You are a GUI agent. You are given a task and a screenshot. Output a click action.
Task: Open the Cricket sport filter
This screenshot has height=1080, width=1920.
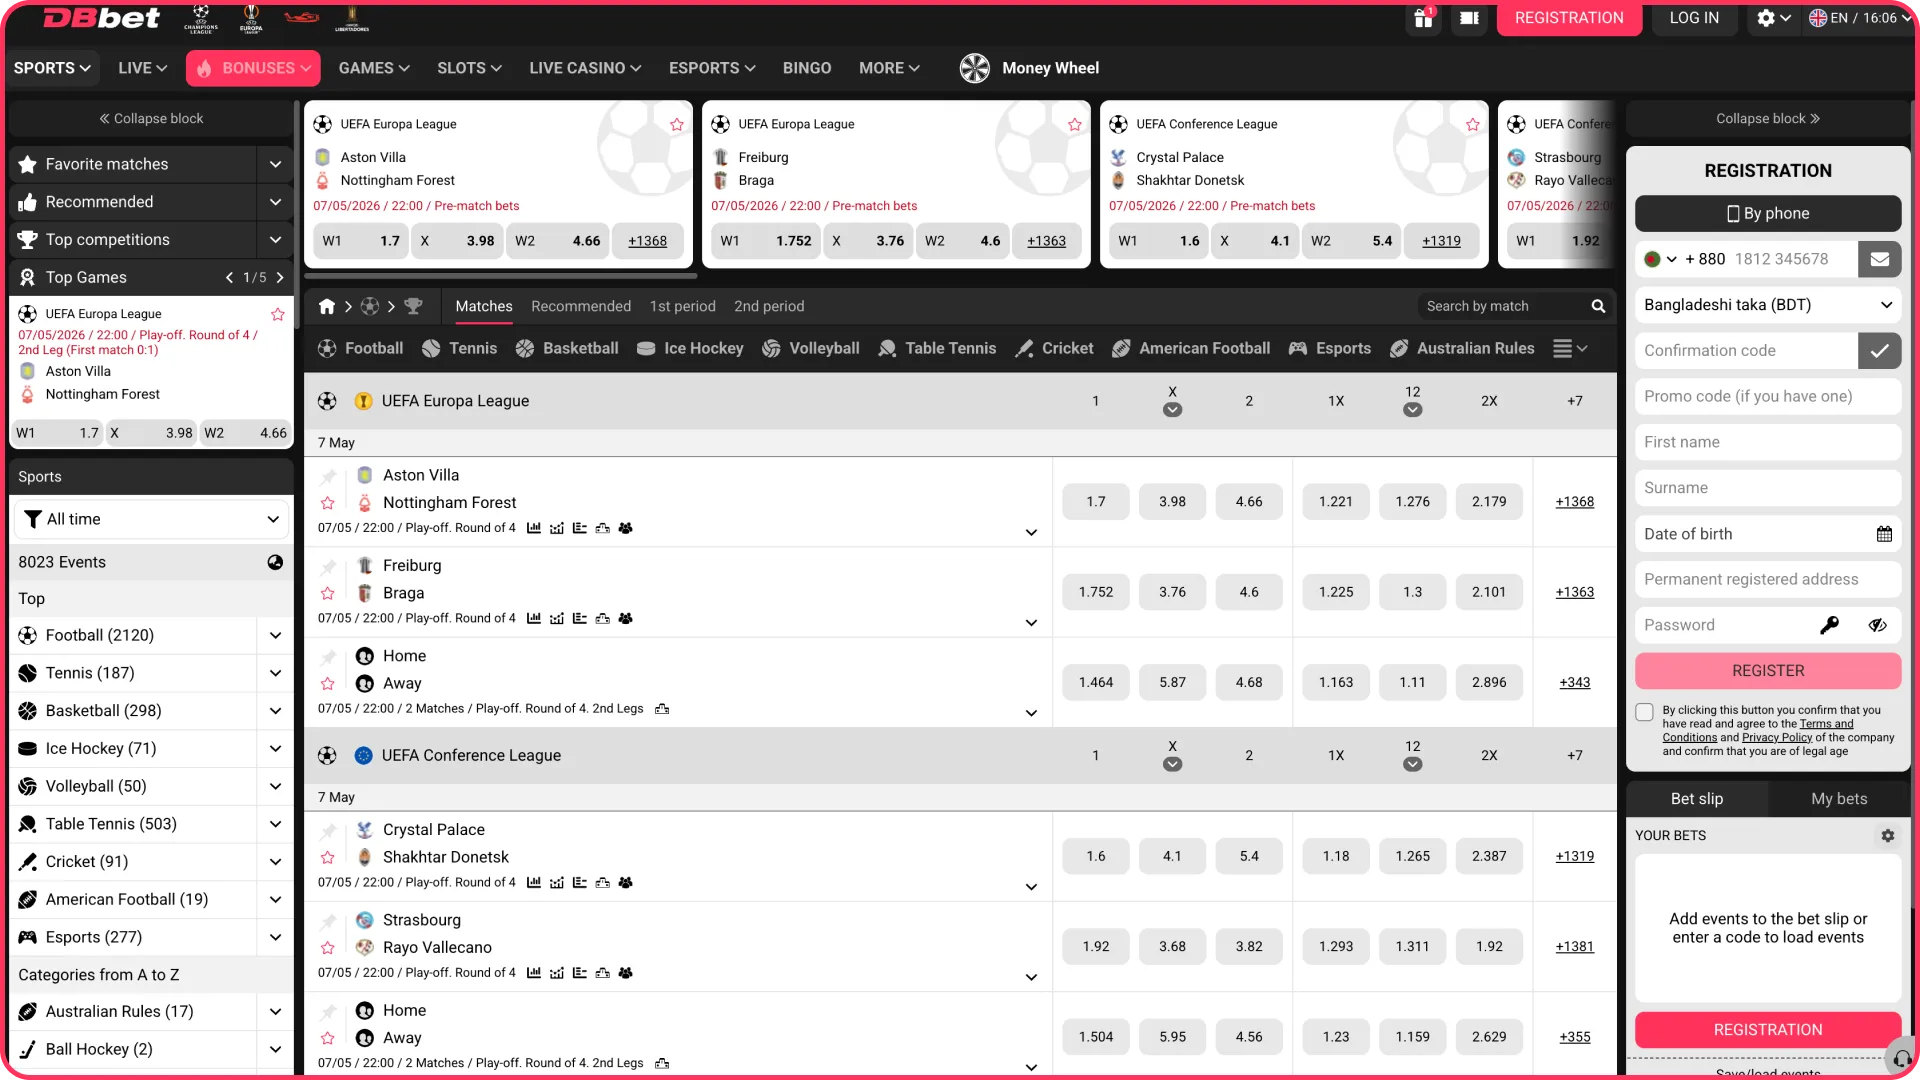tap(1055, 348)
